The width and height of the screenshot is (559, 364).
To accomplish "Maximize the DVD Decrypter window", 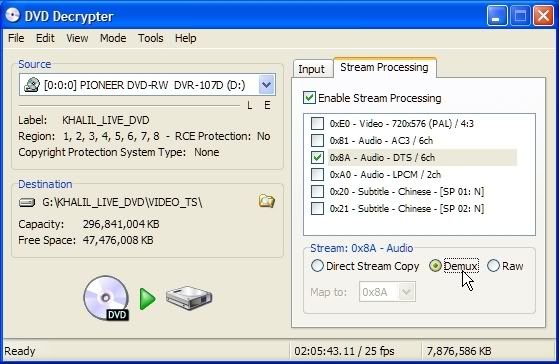I will [x=520, y=16].
